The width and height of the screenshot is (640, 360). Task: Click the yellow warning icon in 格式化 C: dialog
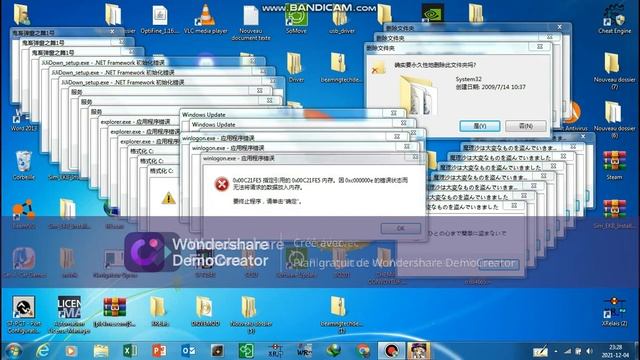tap(168, 198)
